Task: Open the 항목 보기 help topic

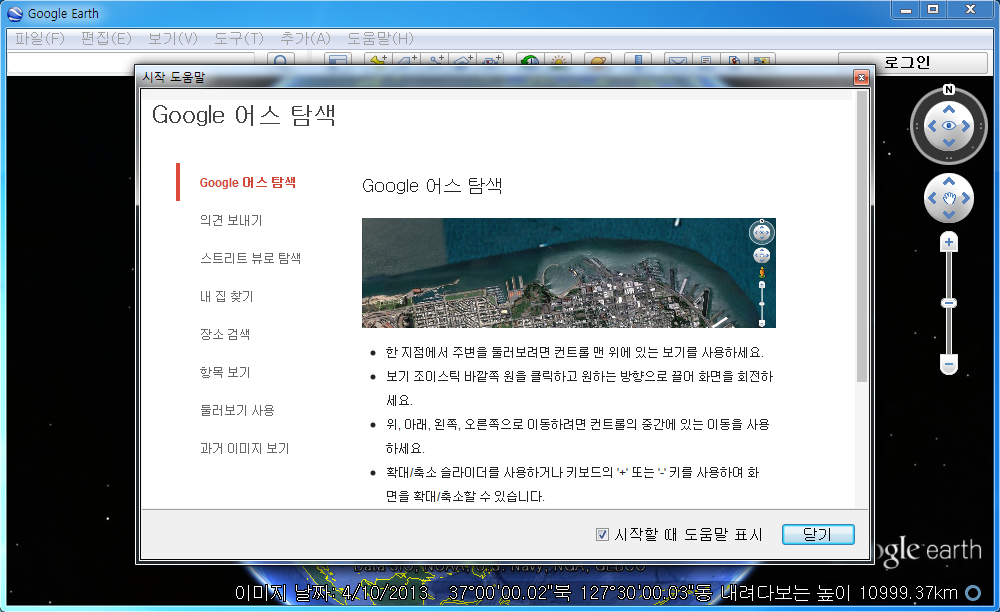Action: pos(225,372)
